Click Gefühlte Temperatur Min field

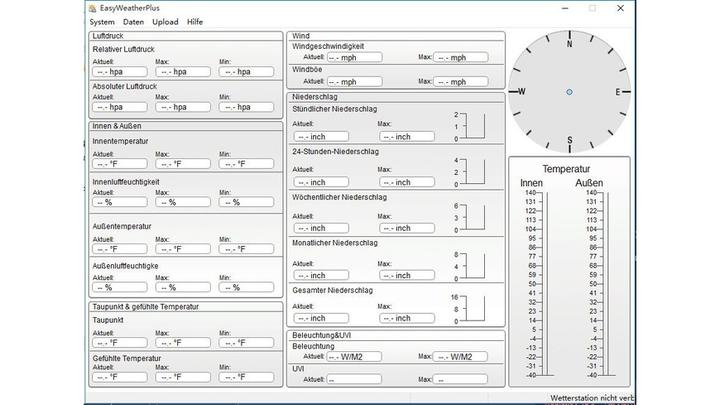pos(246,377)
